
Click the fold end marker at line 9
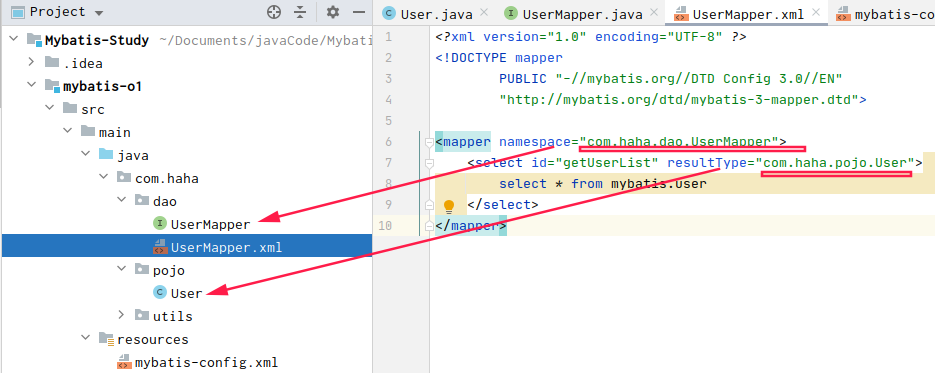pos(428,205)
